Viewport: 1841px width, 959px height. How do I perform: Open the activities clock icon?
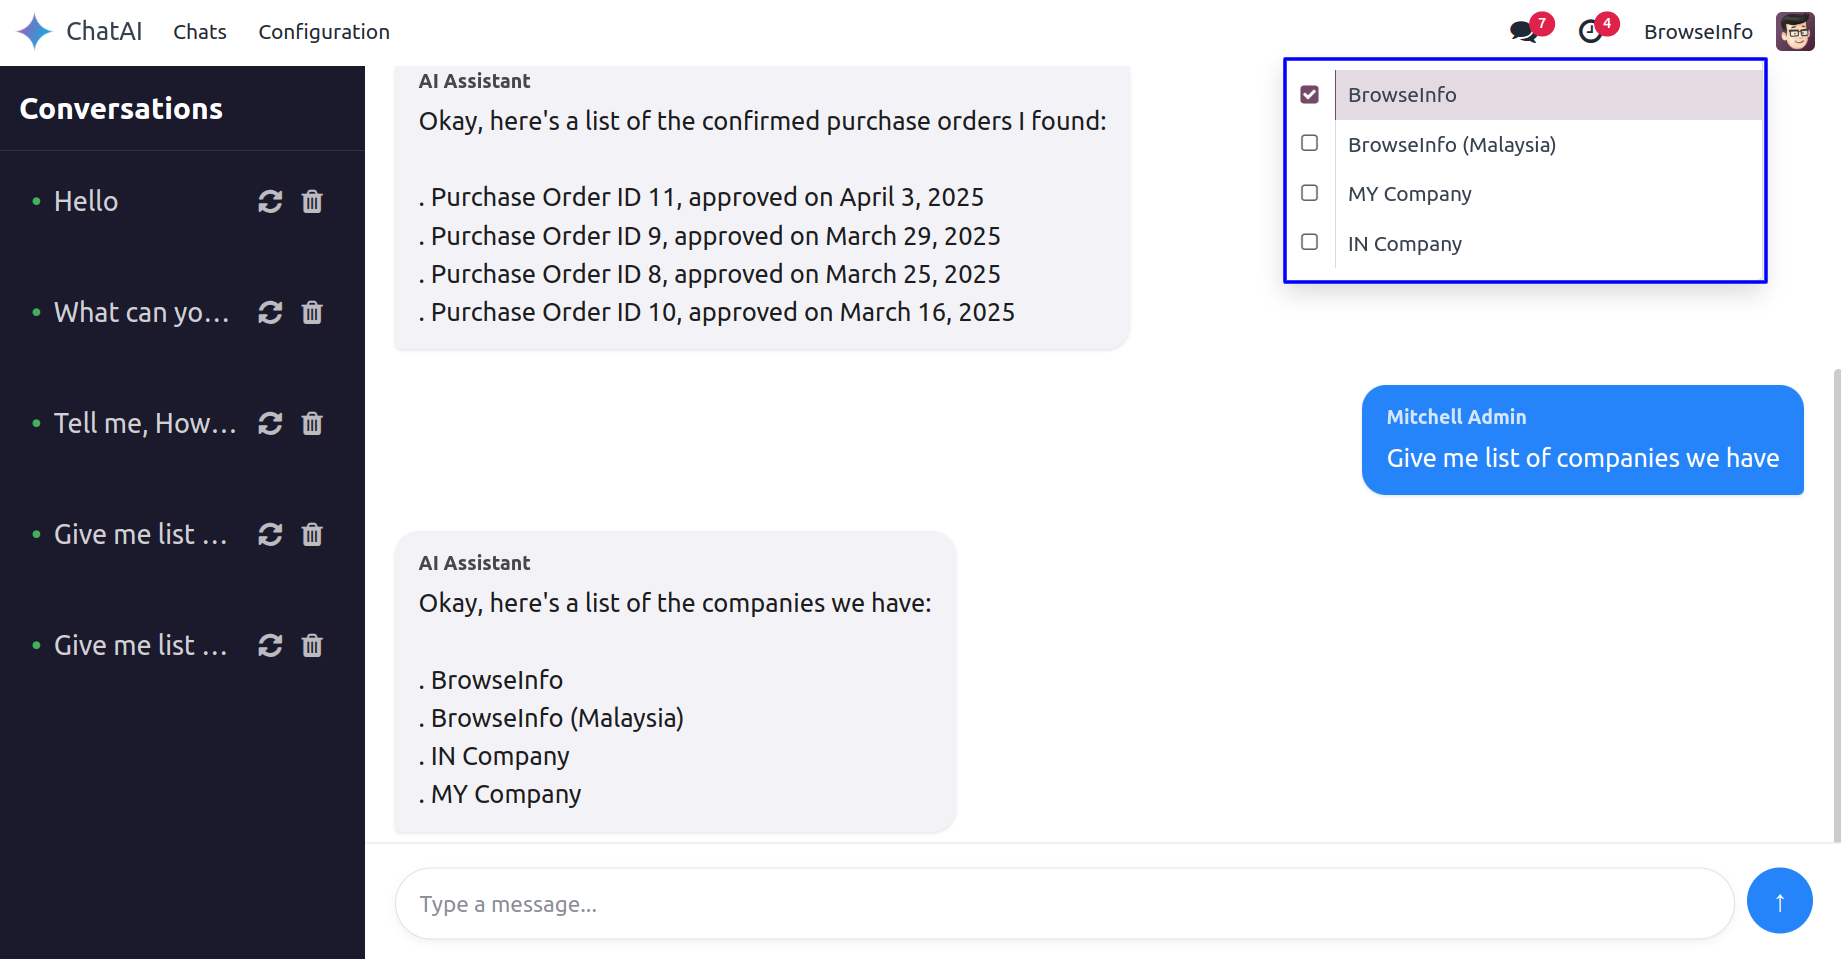coord(1590,32)
